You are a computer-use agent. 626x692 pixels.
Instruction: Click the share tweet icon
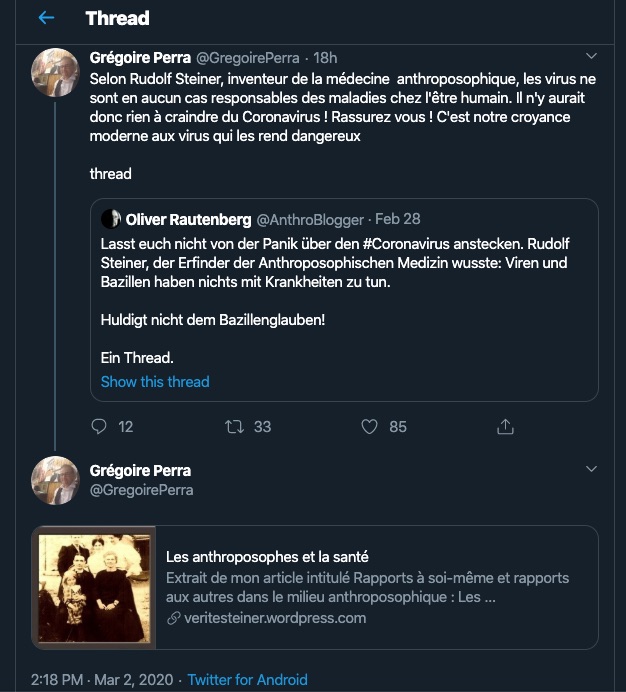[x=506, y=426]
